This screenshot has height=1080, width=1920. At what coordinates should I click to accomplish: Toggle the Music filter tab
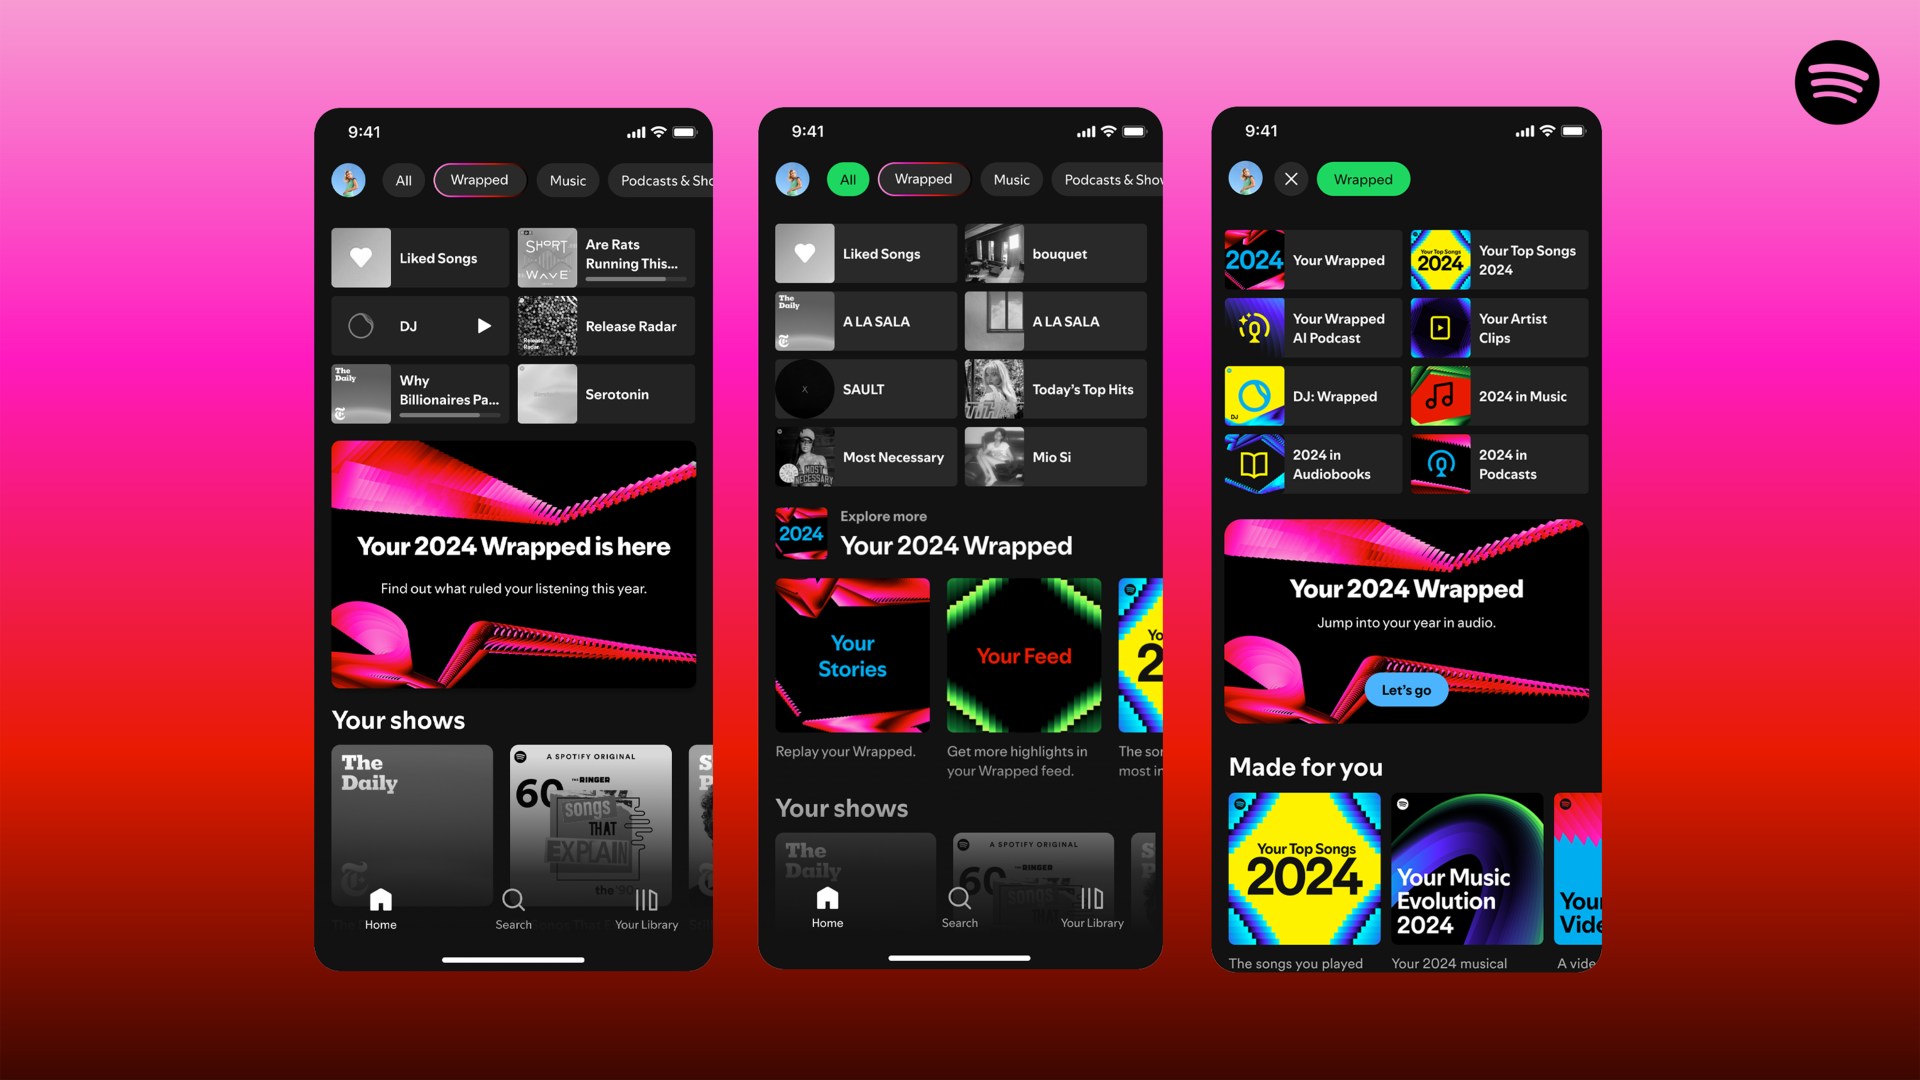[566, 179]
